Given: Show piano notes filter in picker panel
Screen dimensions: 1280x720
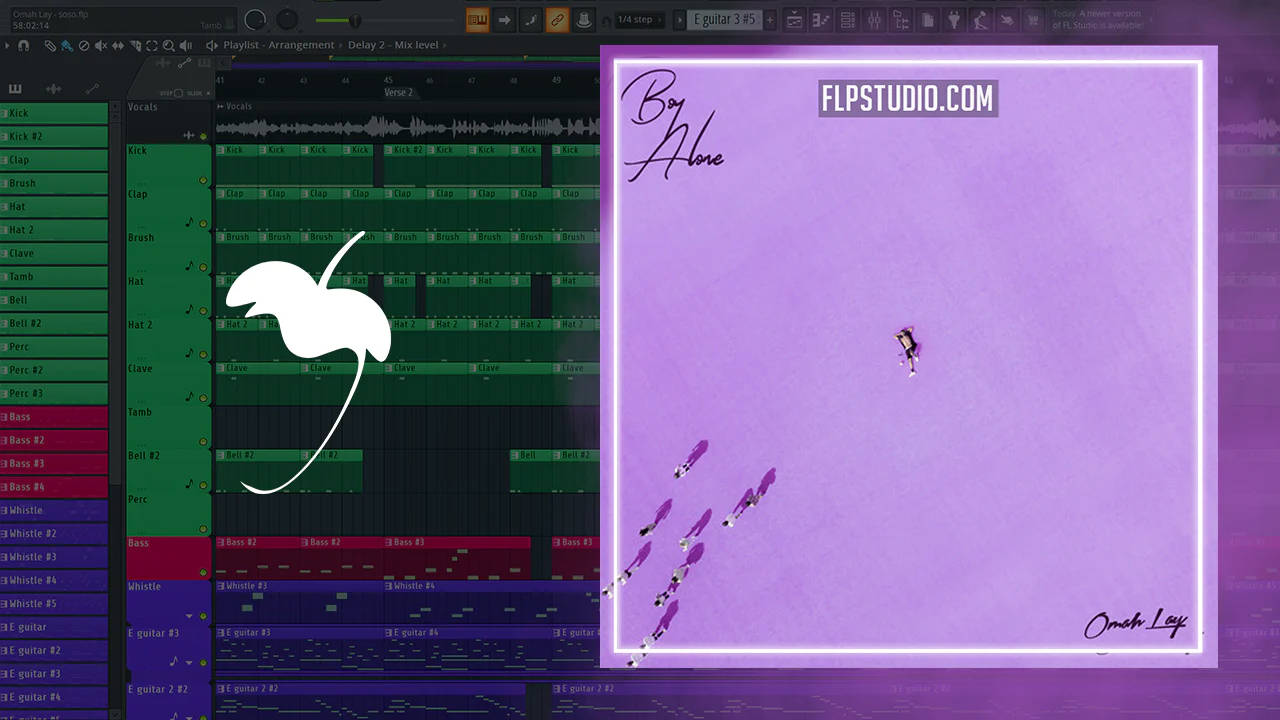Looking at the screenshot, I should tap(15, 89).
